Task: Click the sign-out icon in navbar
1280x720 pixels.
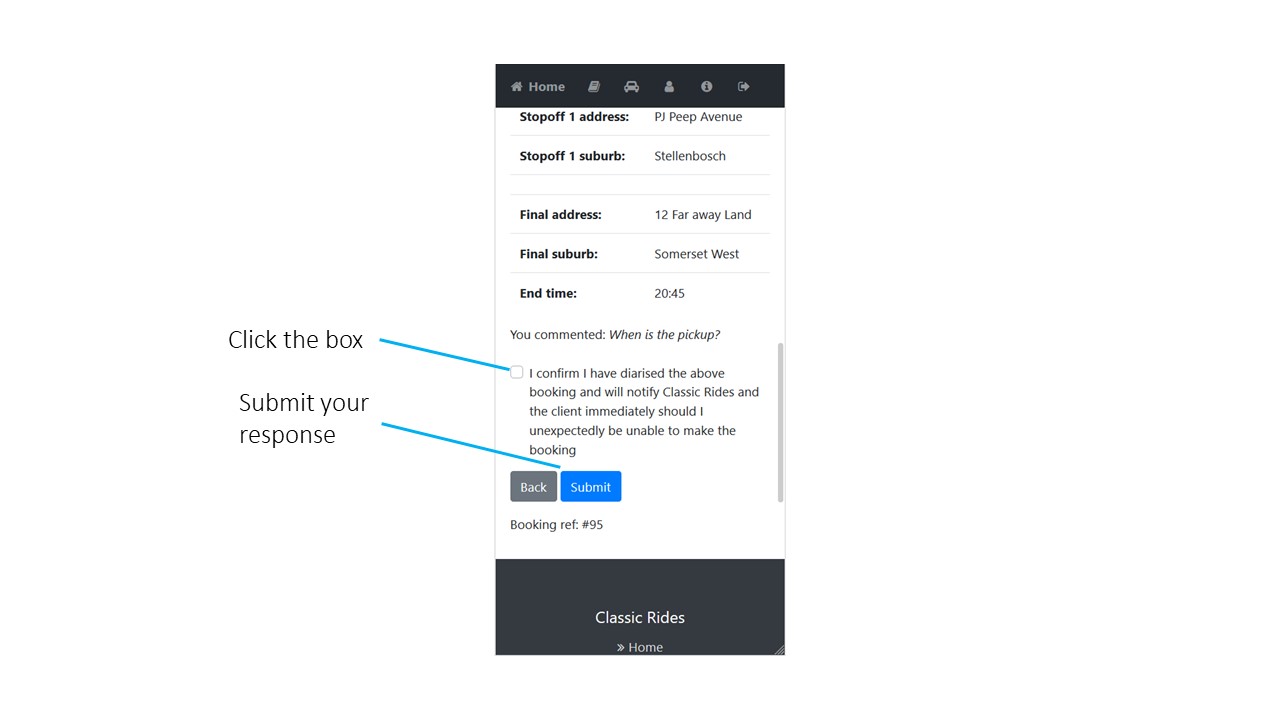Action: pos(744,87)
